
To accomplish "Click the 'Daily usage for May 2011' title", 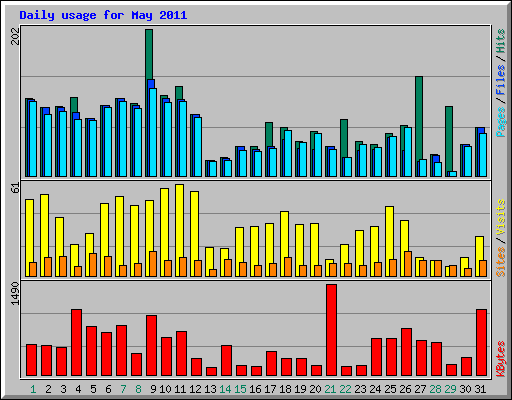I will click(103, 15).
